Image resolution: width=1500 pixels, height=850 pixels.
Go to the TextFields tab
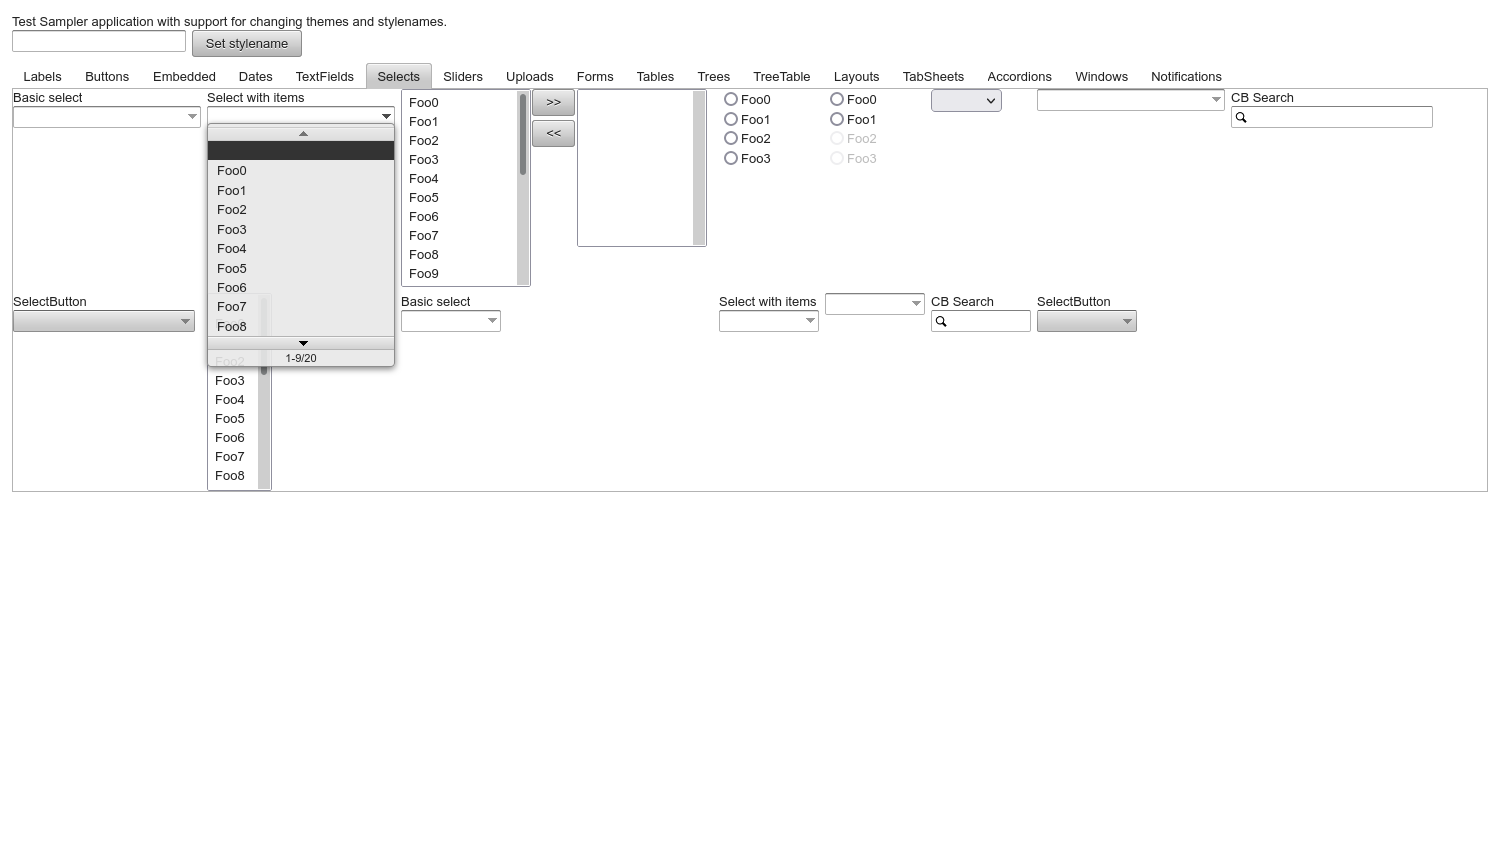click(x=325, y=76)
